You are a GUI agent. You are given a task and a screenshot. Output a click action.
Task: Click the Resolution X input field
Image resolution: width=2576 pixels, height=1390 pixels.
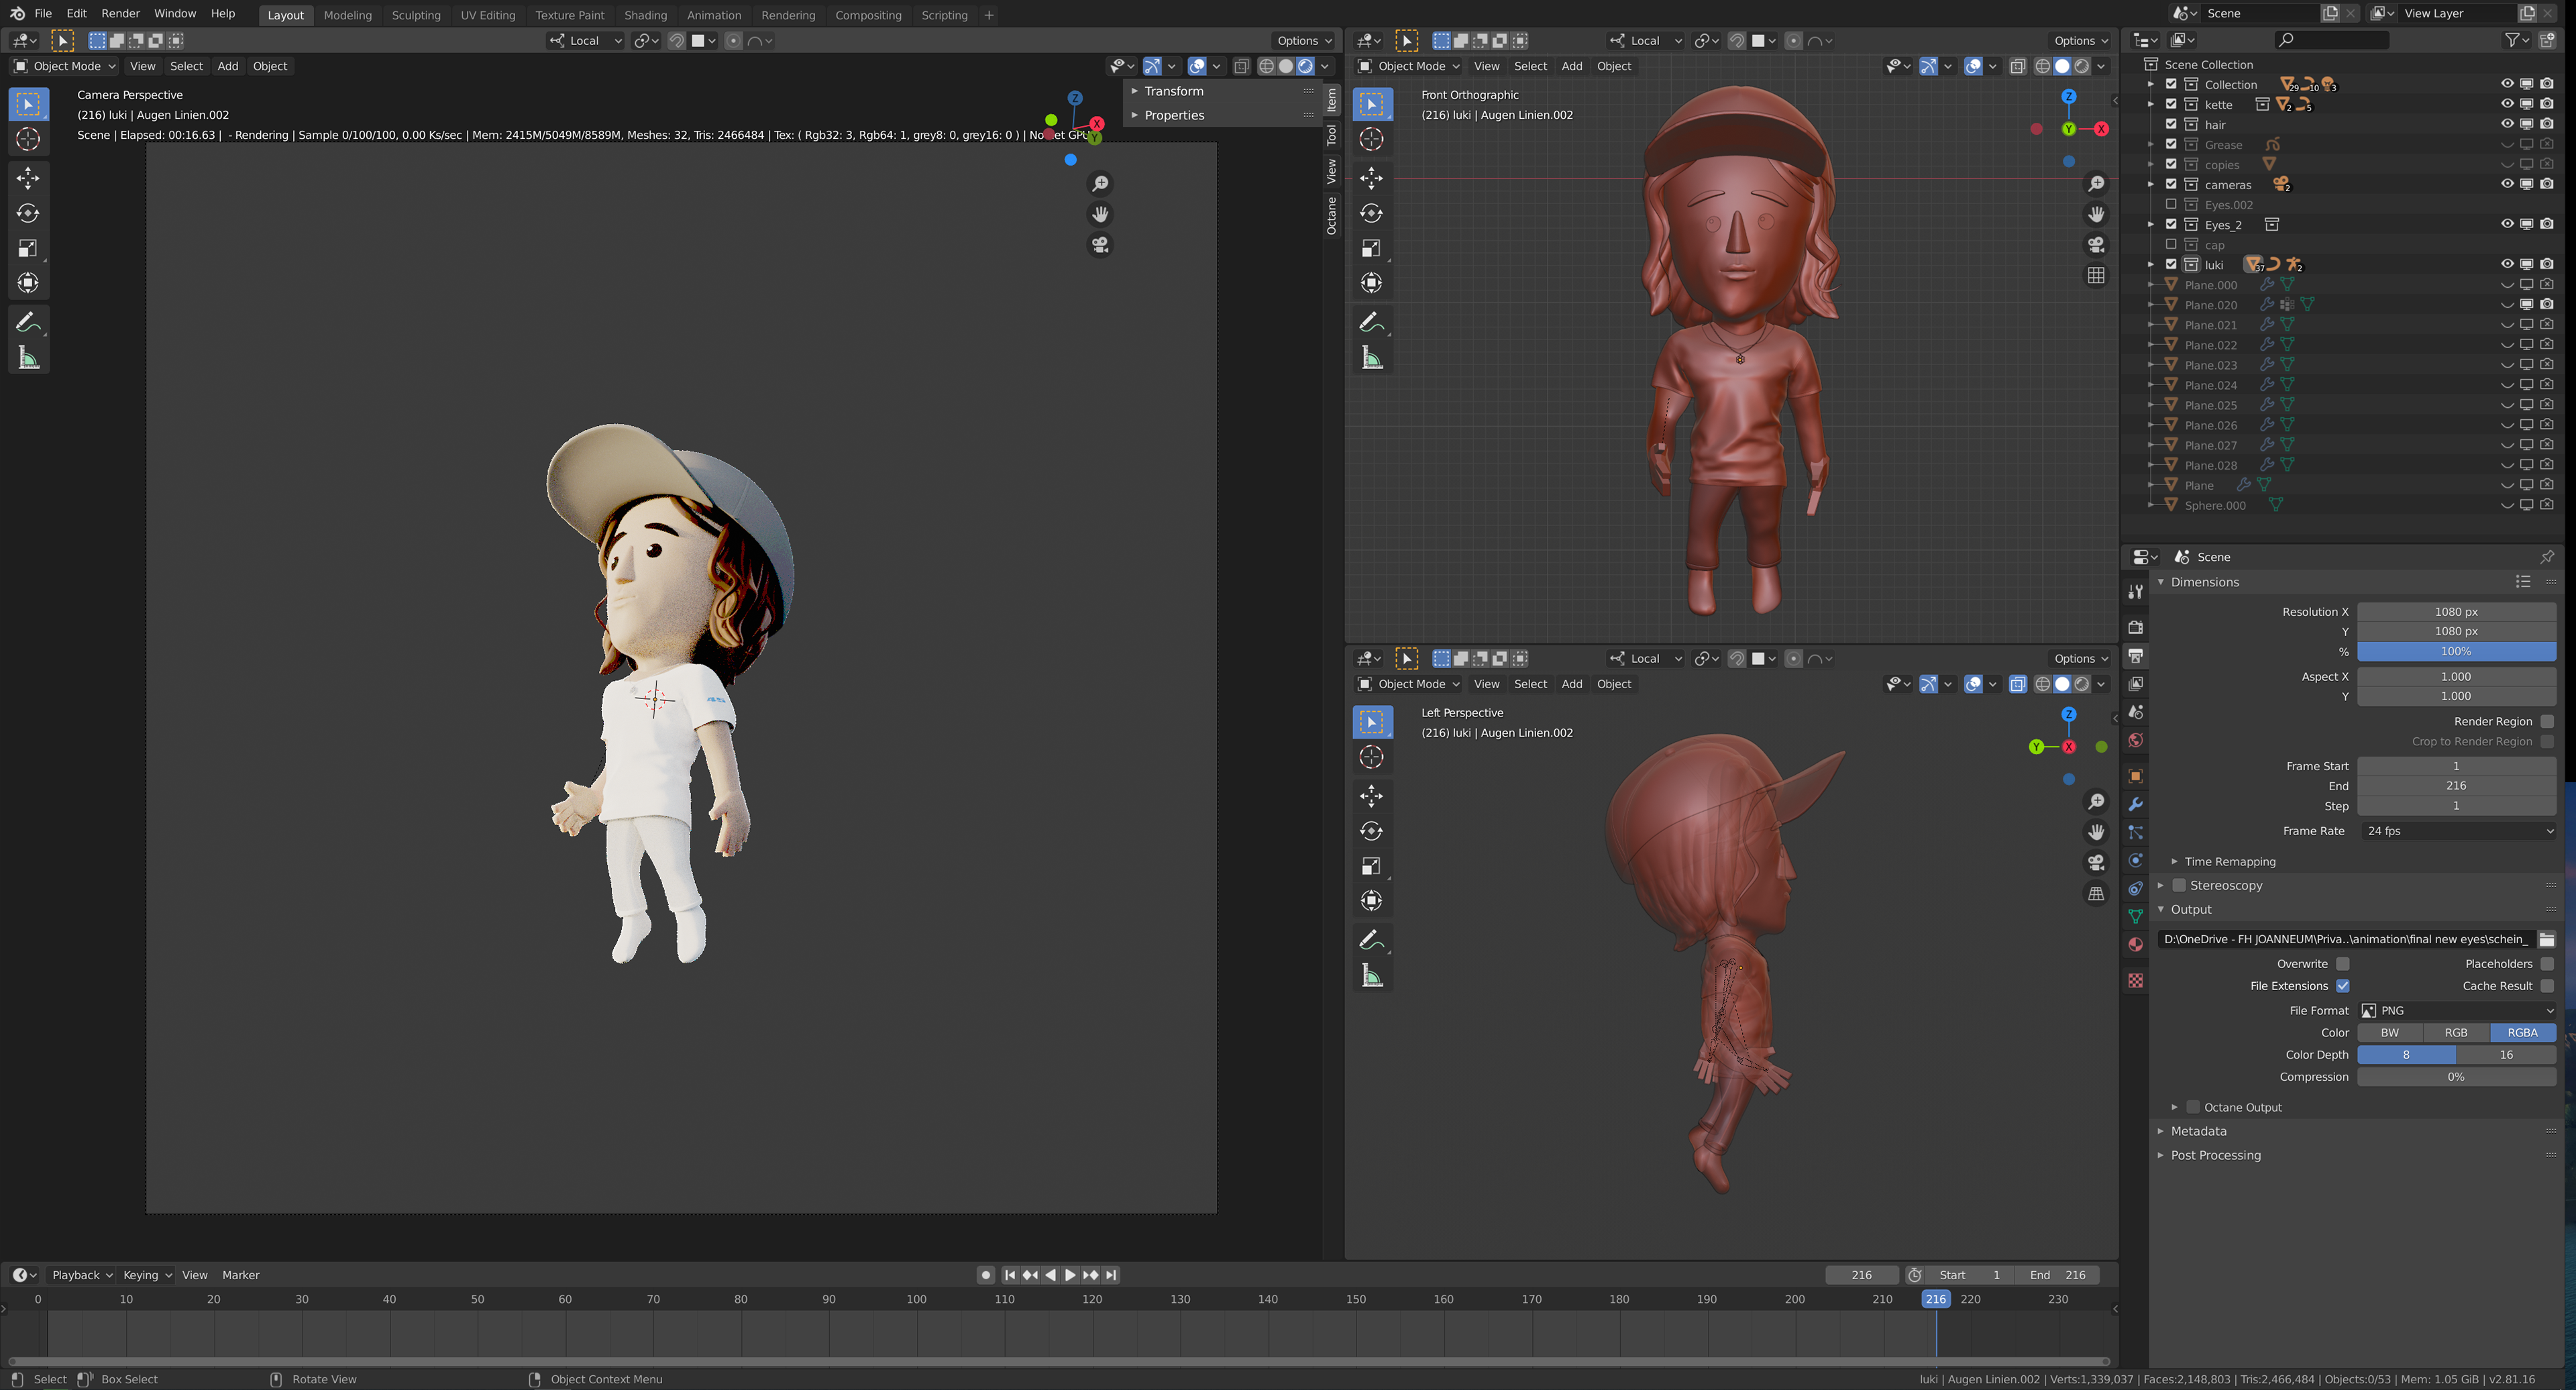(x=2455, y=612)
